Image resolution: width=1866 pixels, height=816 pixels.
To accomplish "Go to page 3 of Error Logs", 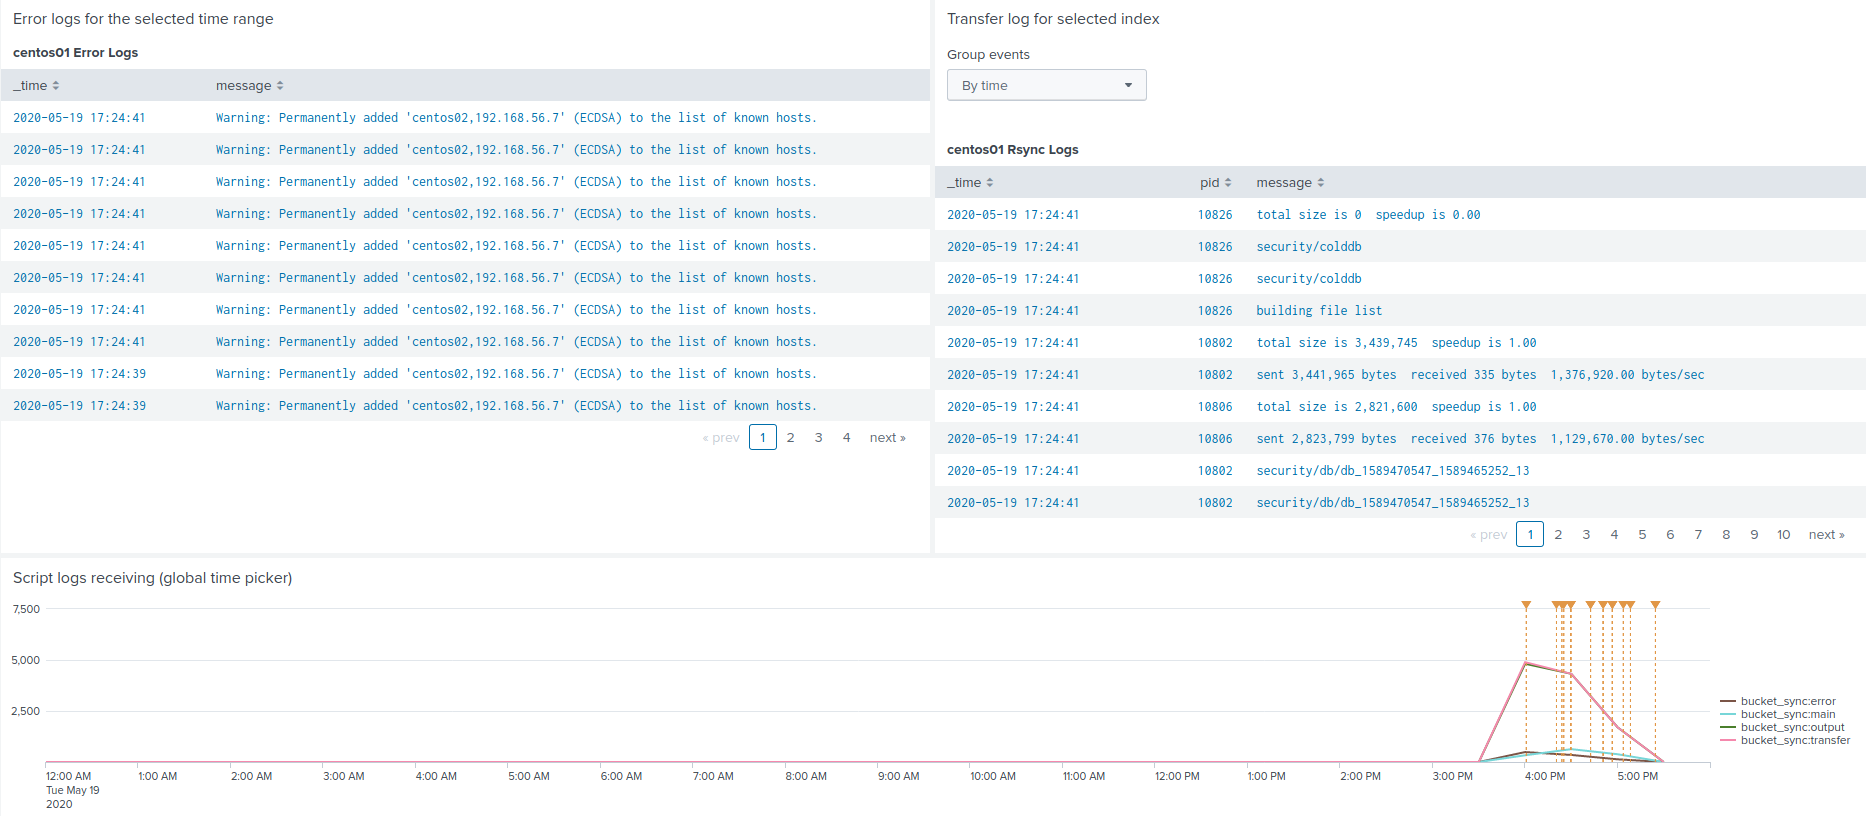I will point(819,438).
